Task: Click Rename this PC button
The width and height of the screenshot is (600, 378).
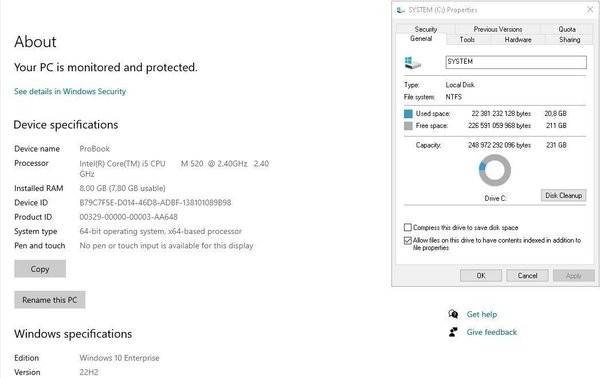Action: click(x=50, y=300)
